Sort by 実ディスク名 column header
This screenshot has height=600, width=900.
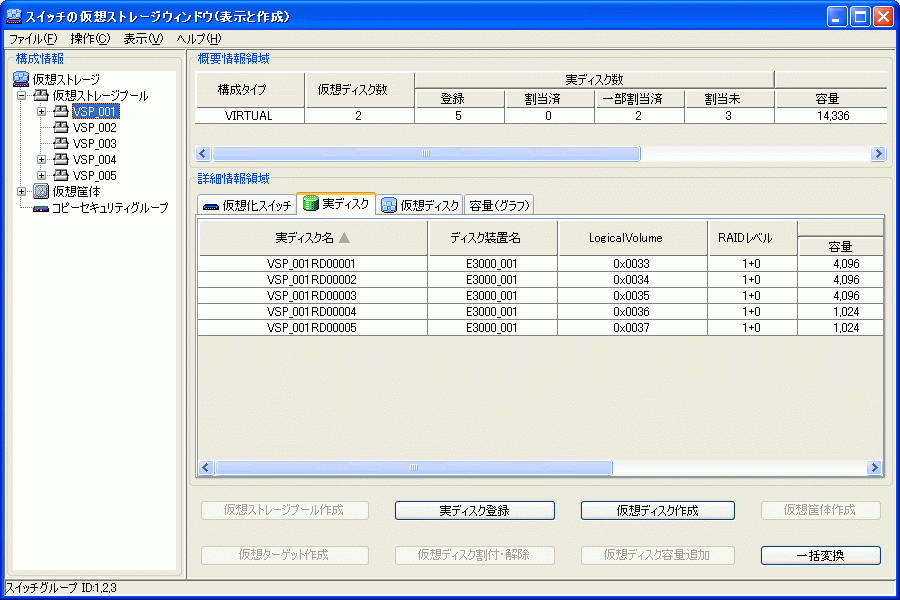pyautogui.click(x=313, y=238)
